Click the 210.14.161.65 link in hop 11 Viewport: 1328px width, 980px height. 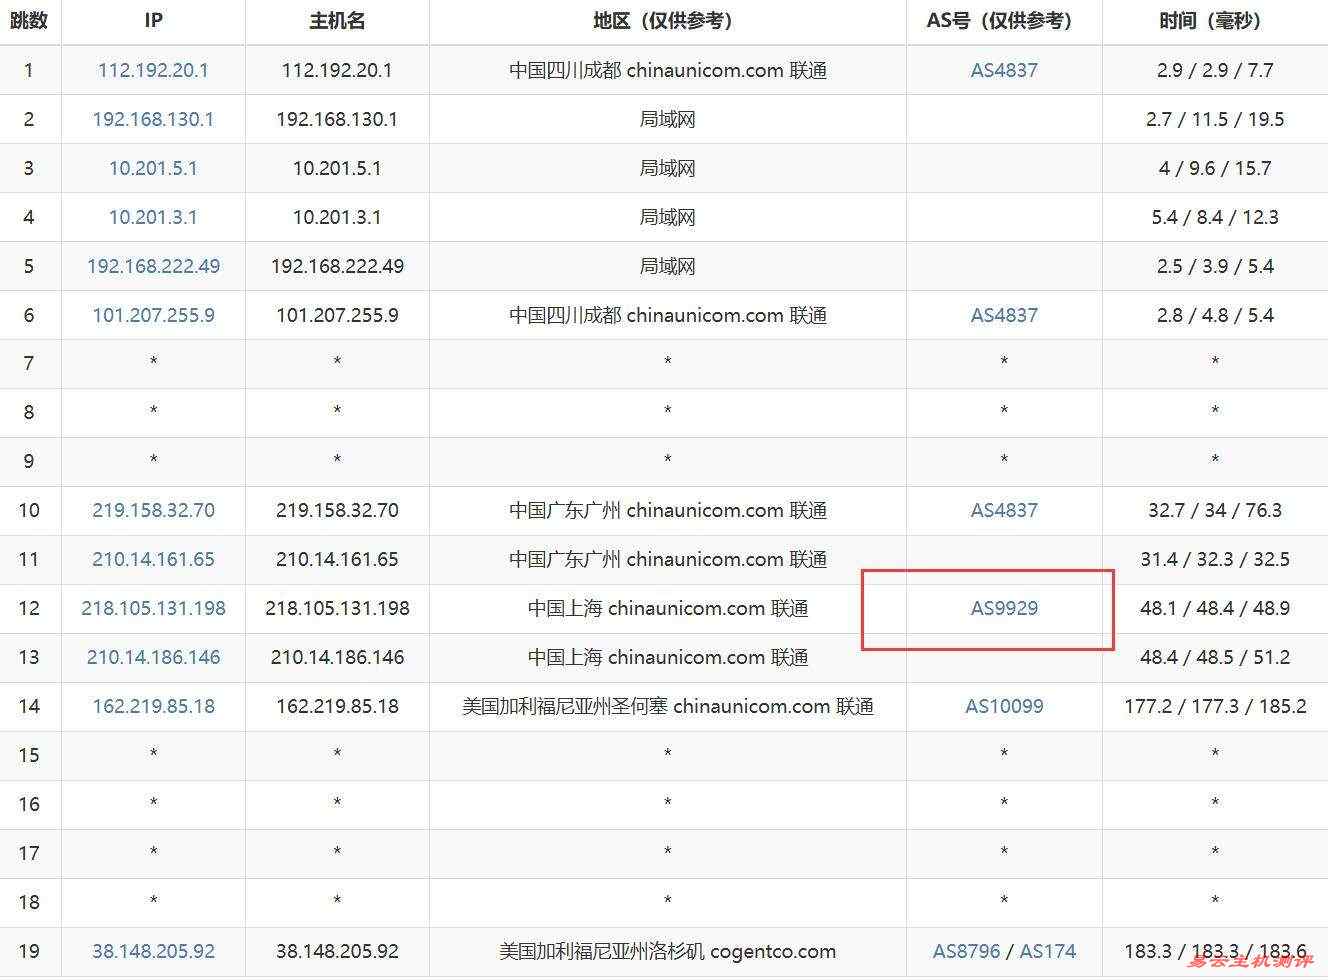click(x=153, y=559)
